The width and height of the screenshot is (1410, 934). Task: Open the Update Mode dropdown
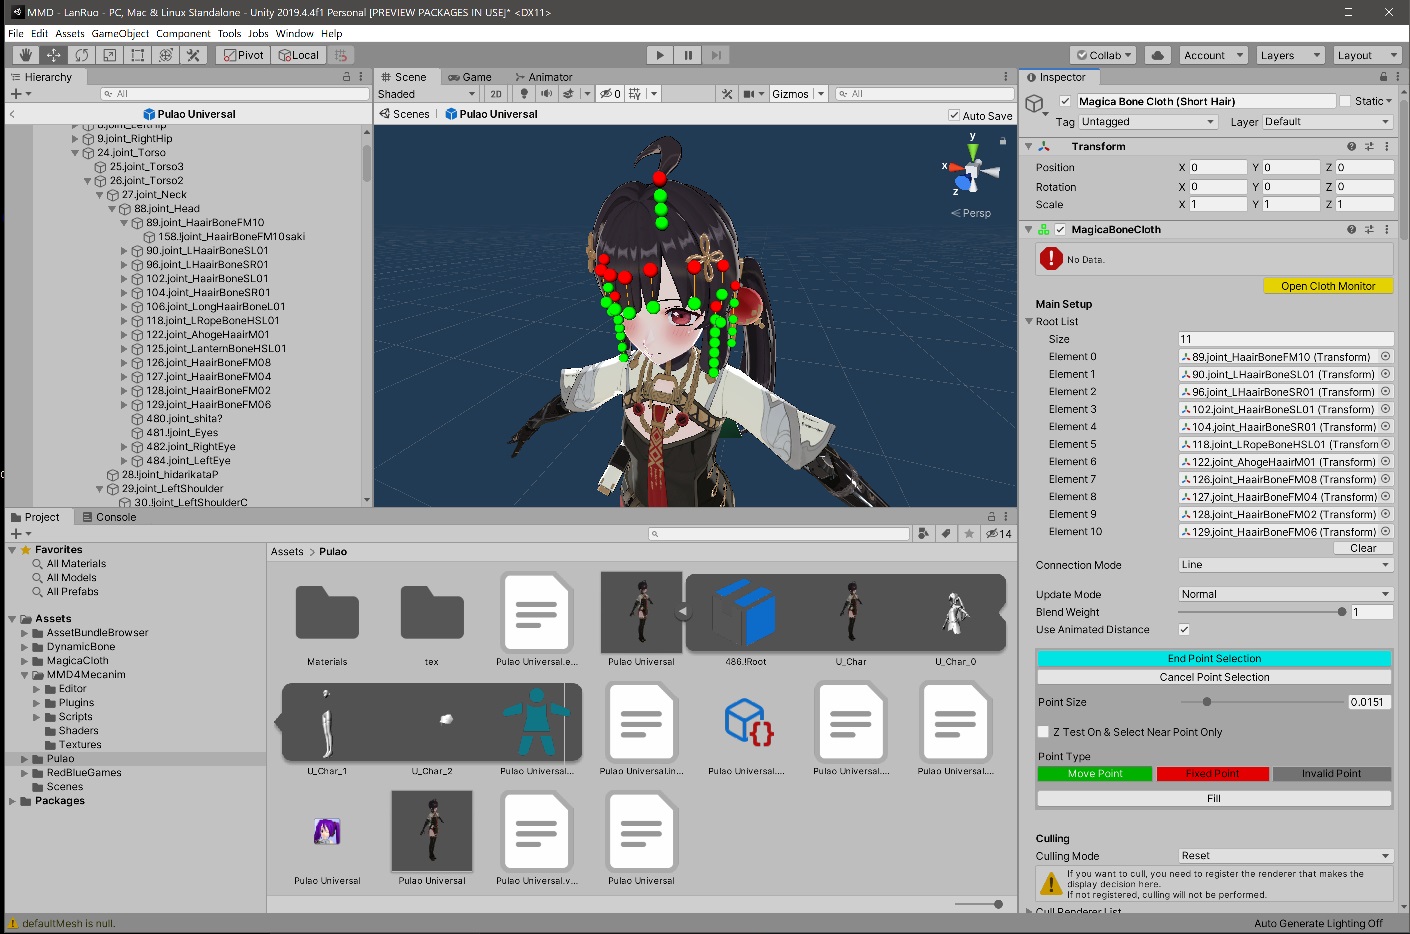pos(1286,594)
